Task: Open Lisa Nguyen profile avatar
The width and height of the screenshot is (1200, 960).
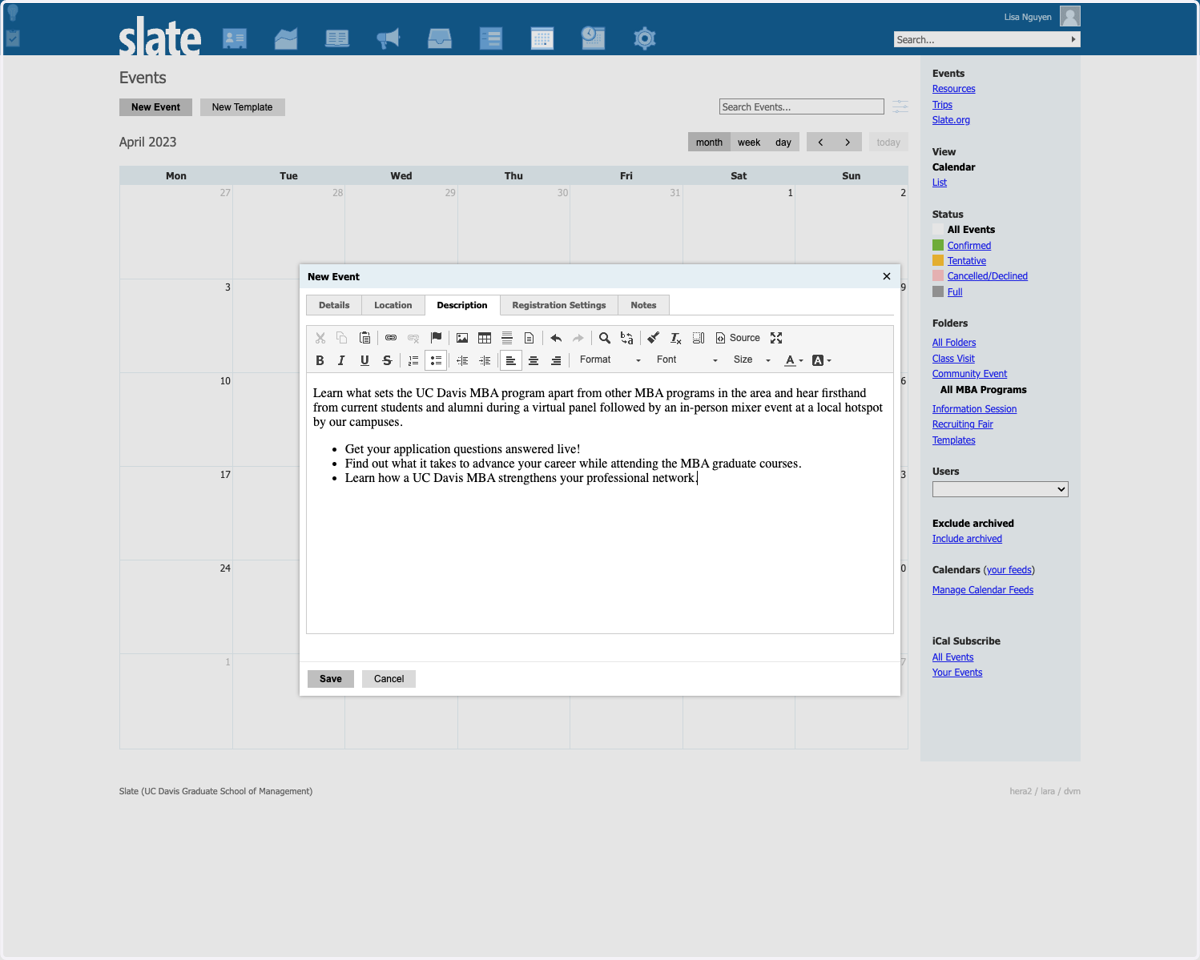Action: 1070,16
